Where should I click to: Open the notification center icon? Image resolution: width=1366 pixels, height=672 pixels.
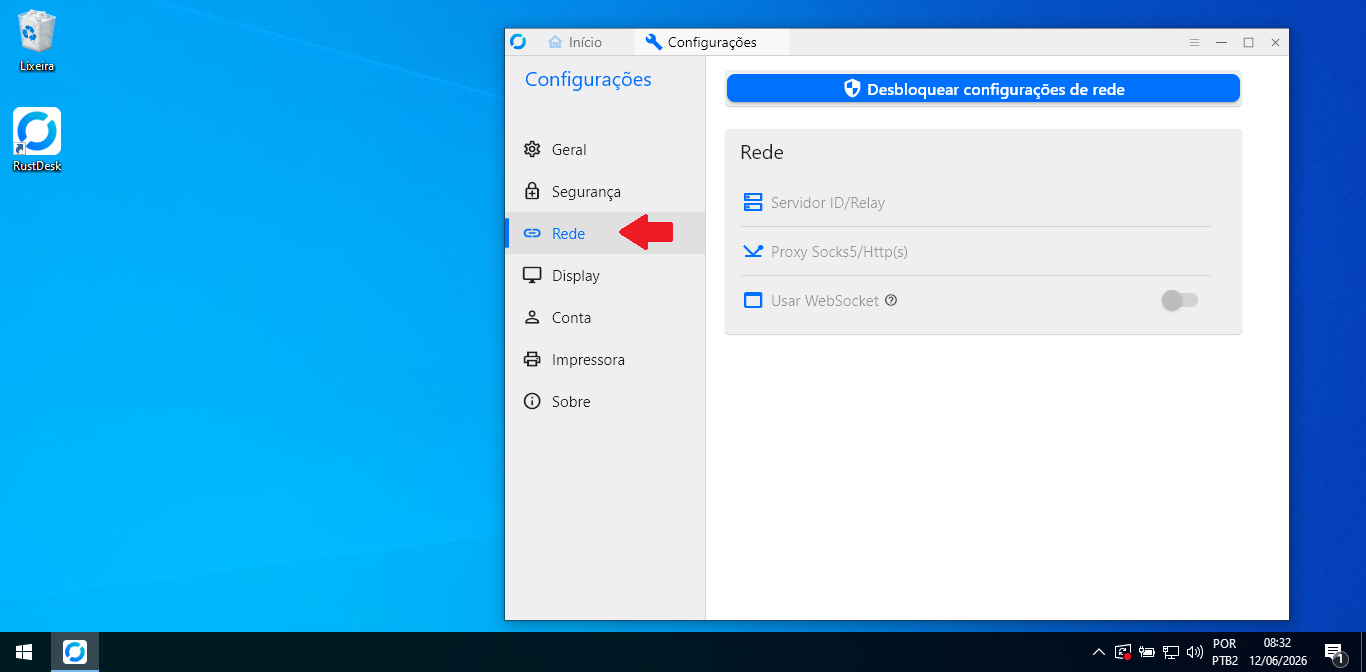pos(1335,652)
